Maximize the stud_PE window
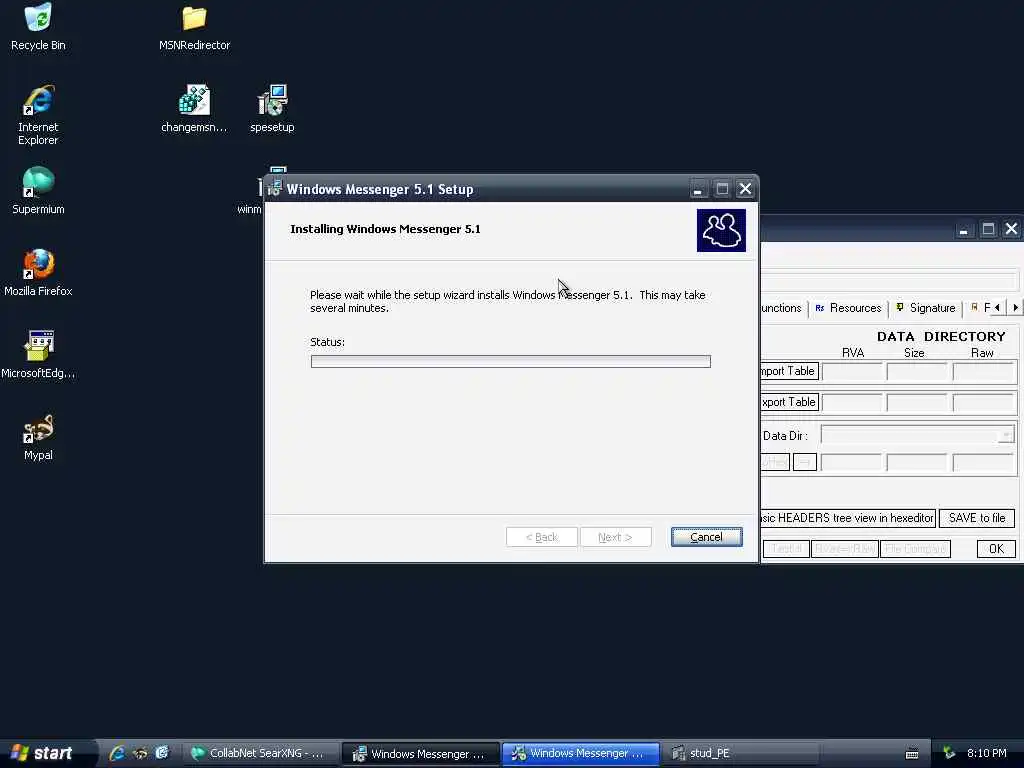The image size is (1024, 768). tap(988, 229)
